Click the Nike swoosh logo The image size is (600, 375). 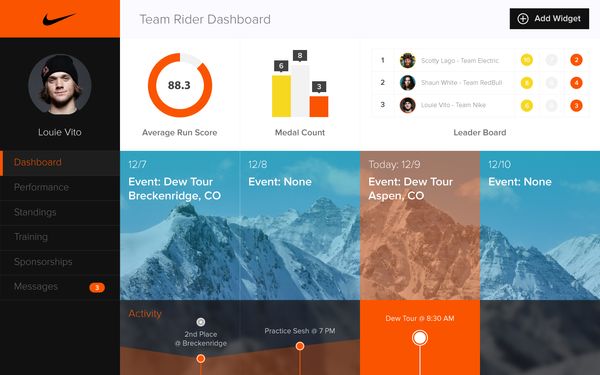59,19
